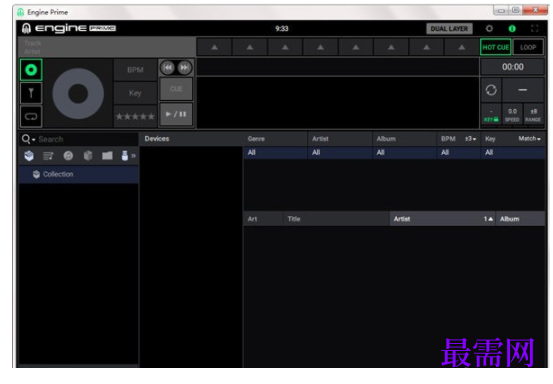This screenshot has height=384, width=553.
Task: Click the Devices panel header
Action: click(192, 139)
